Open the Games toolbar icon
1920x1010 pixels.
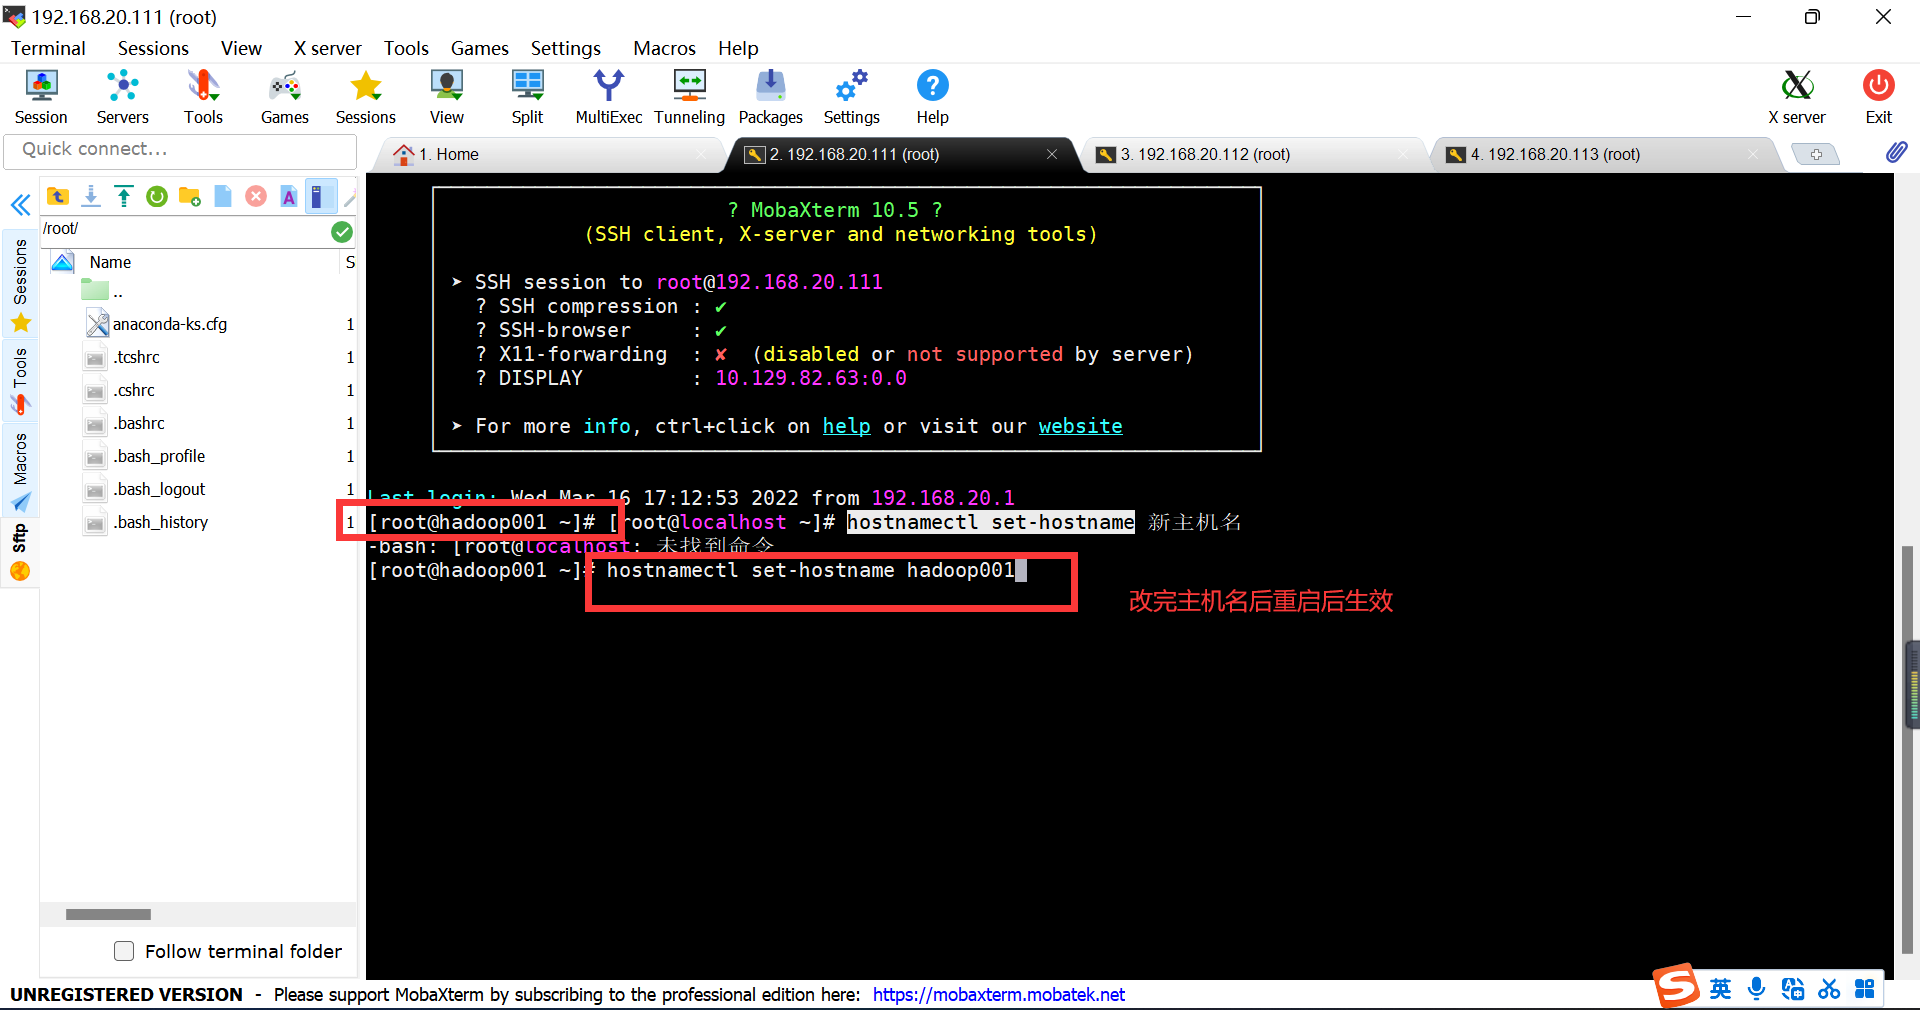tap(285, 97)
